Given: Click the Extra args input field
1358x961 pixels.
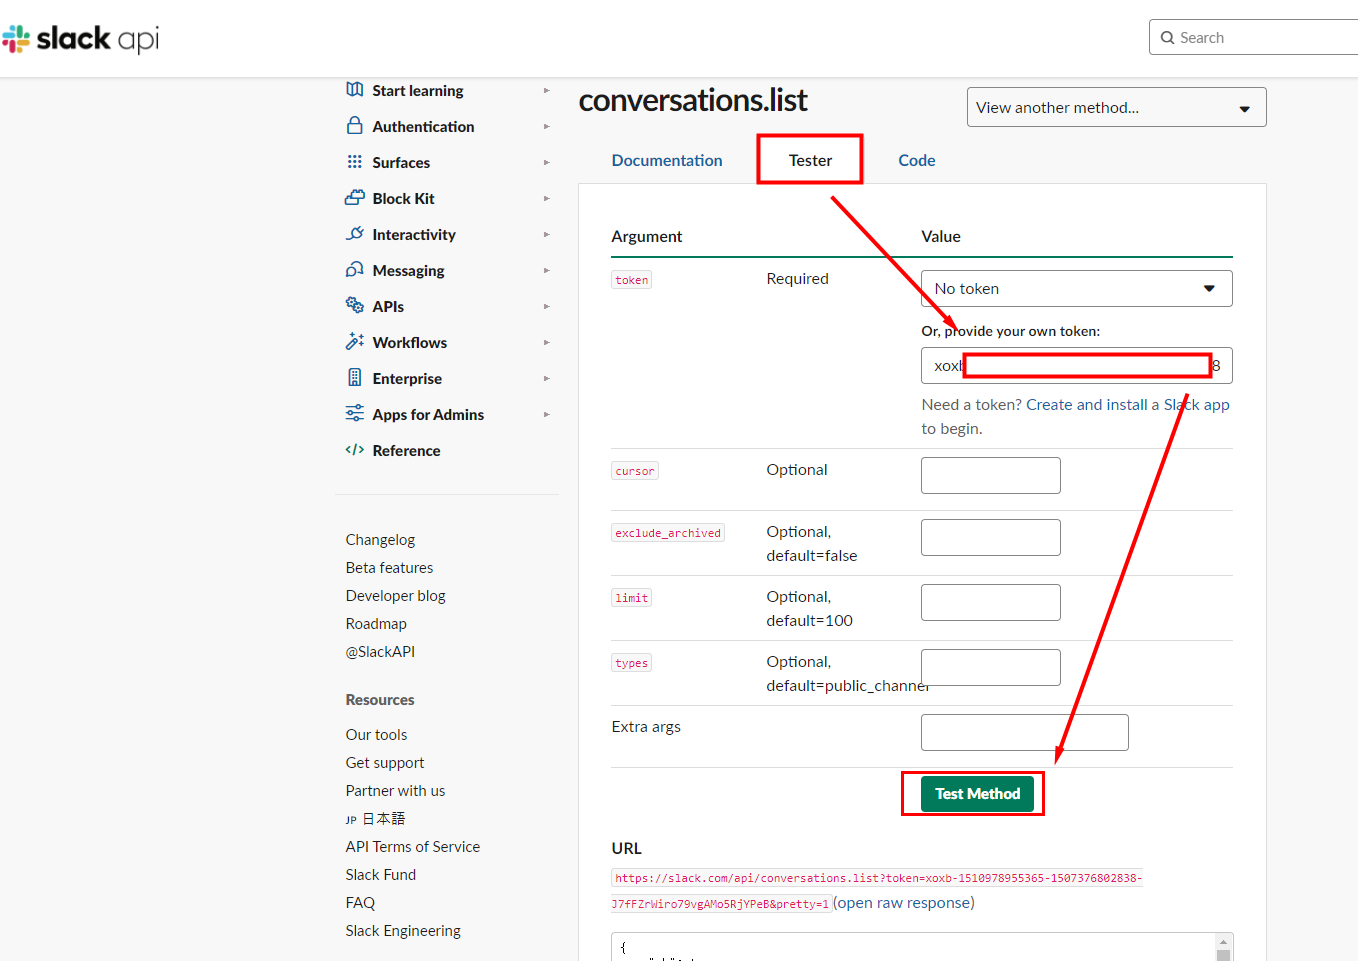Looking at the screenshot, I should (x=1024, y=732).
